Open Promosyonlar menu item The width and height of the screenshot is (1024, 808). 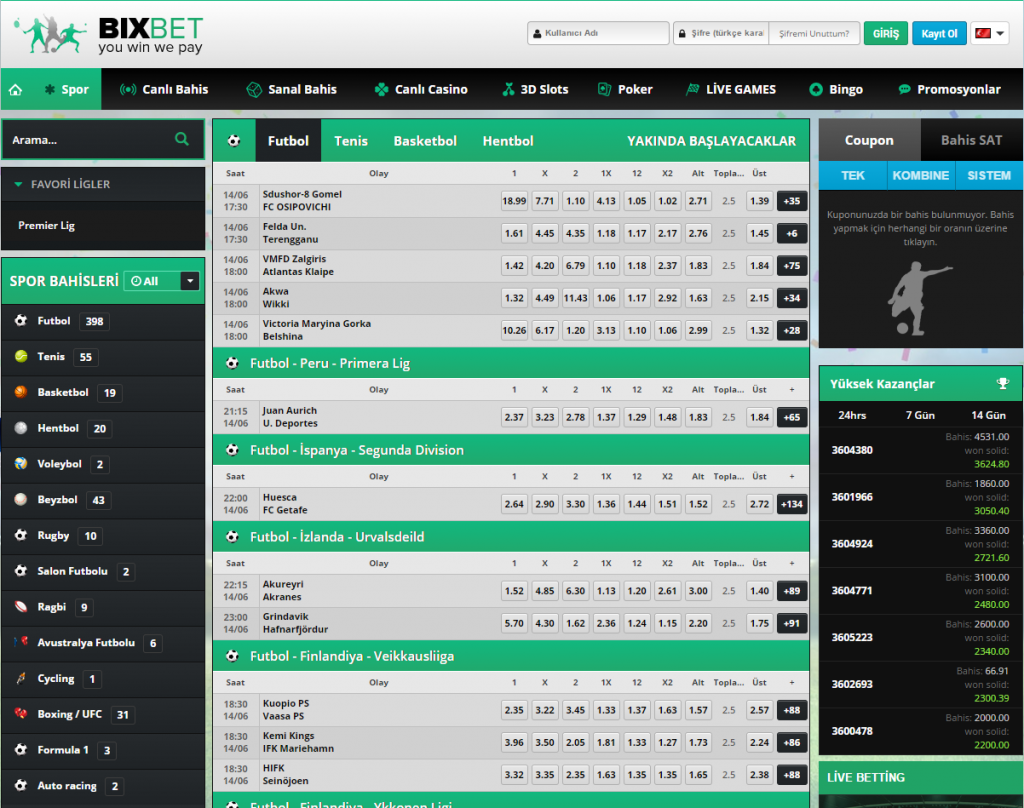pos(950,89)
